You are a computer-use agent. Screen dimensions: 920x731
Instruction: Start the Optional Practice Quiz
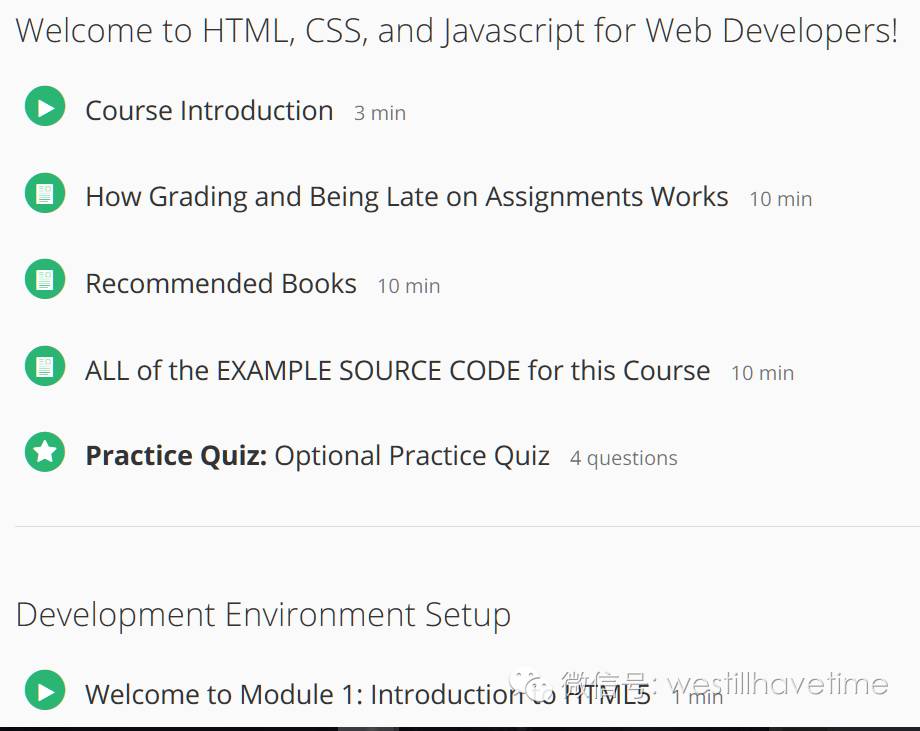pyautogui.click(x=412, y=456)
